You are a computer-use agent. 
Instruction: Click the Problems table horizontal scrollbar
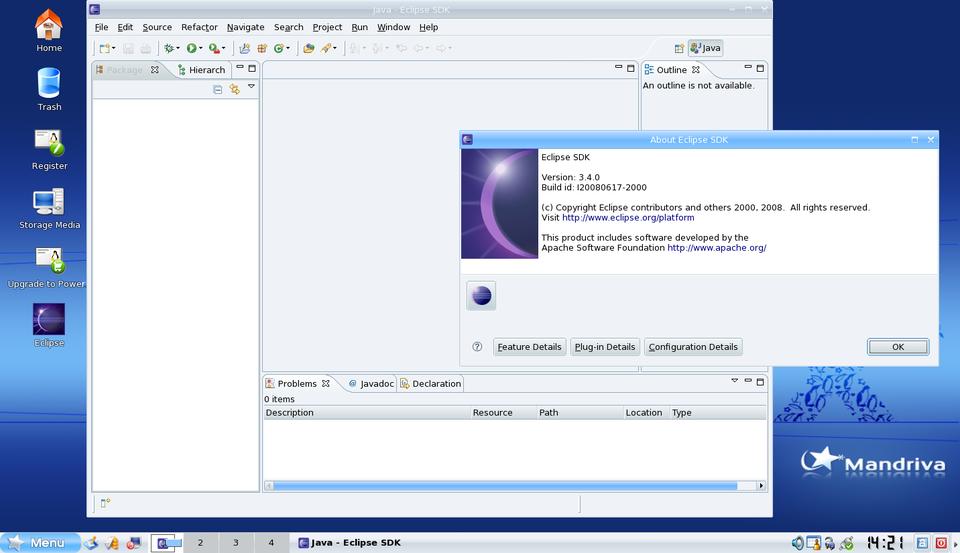coord(505,486)
